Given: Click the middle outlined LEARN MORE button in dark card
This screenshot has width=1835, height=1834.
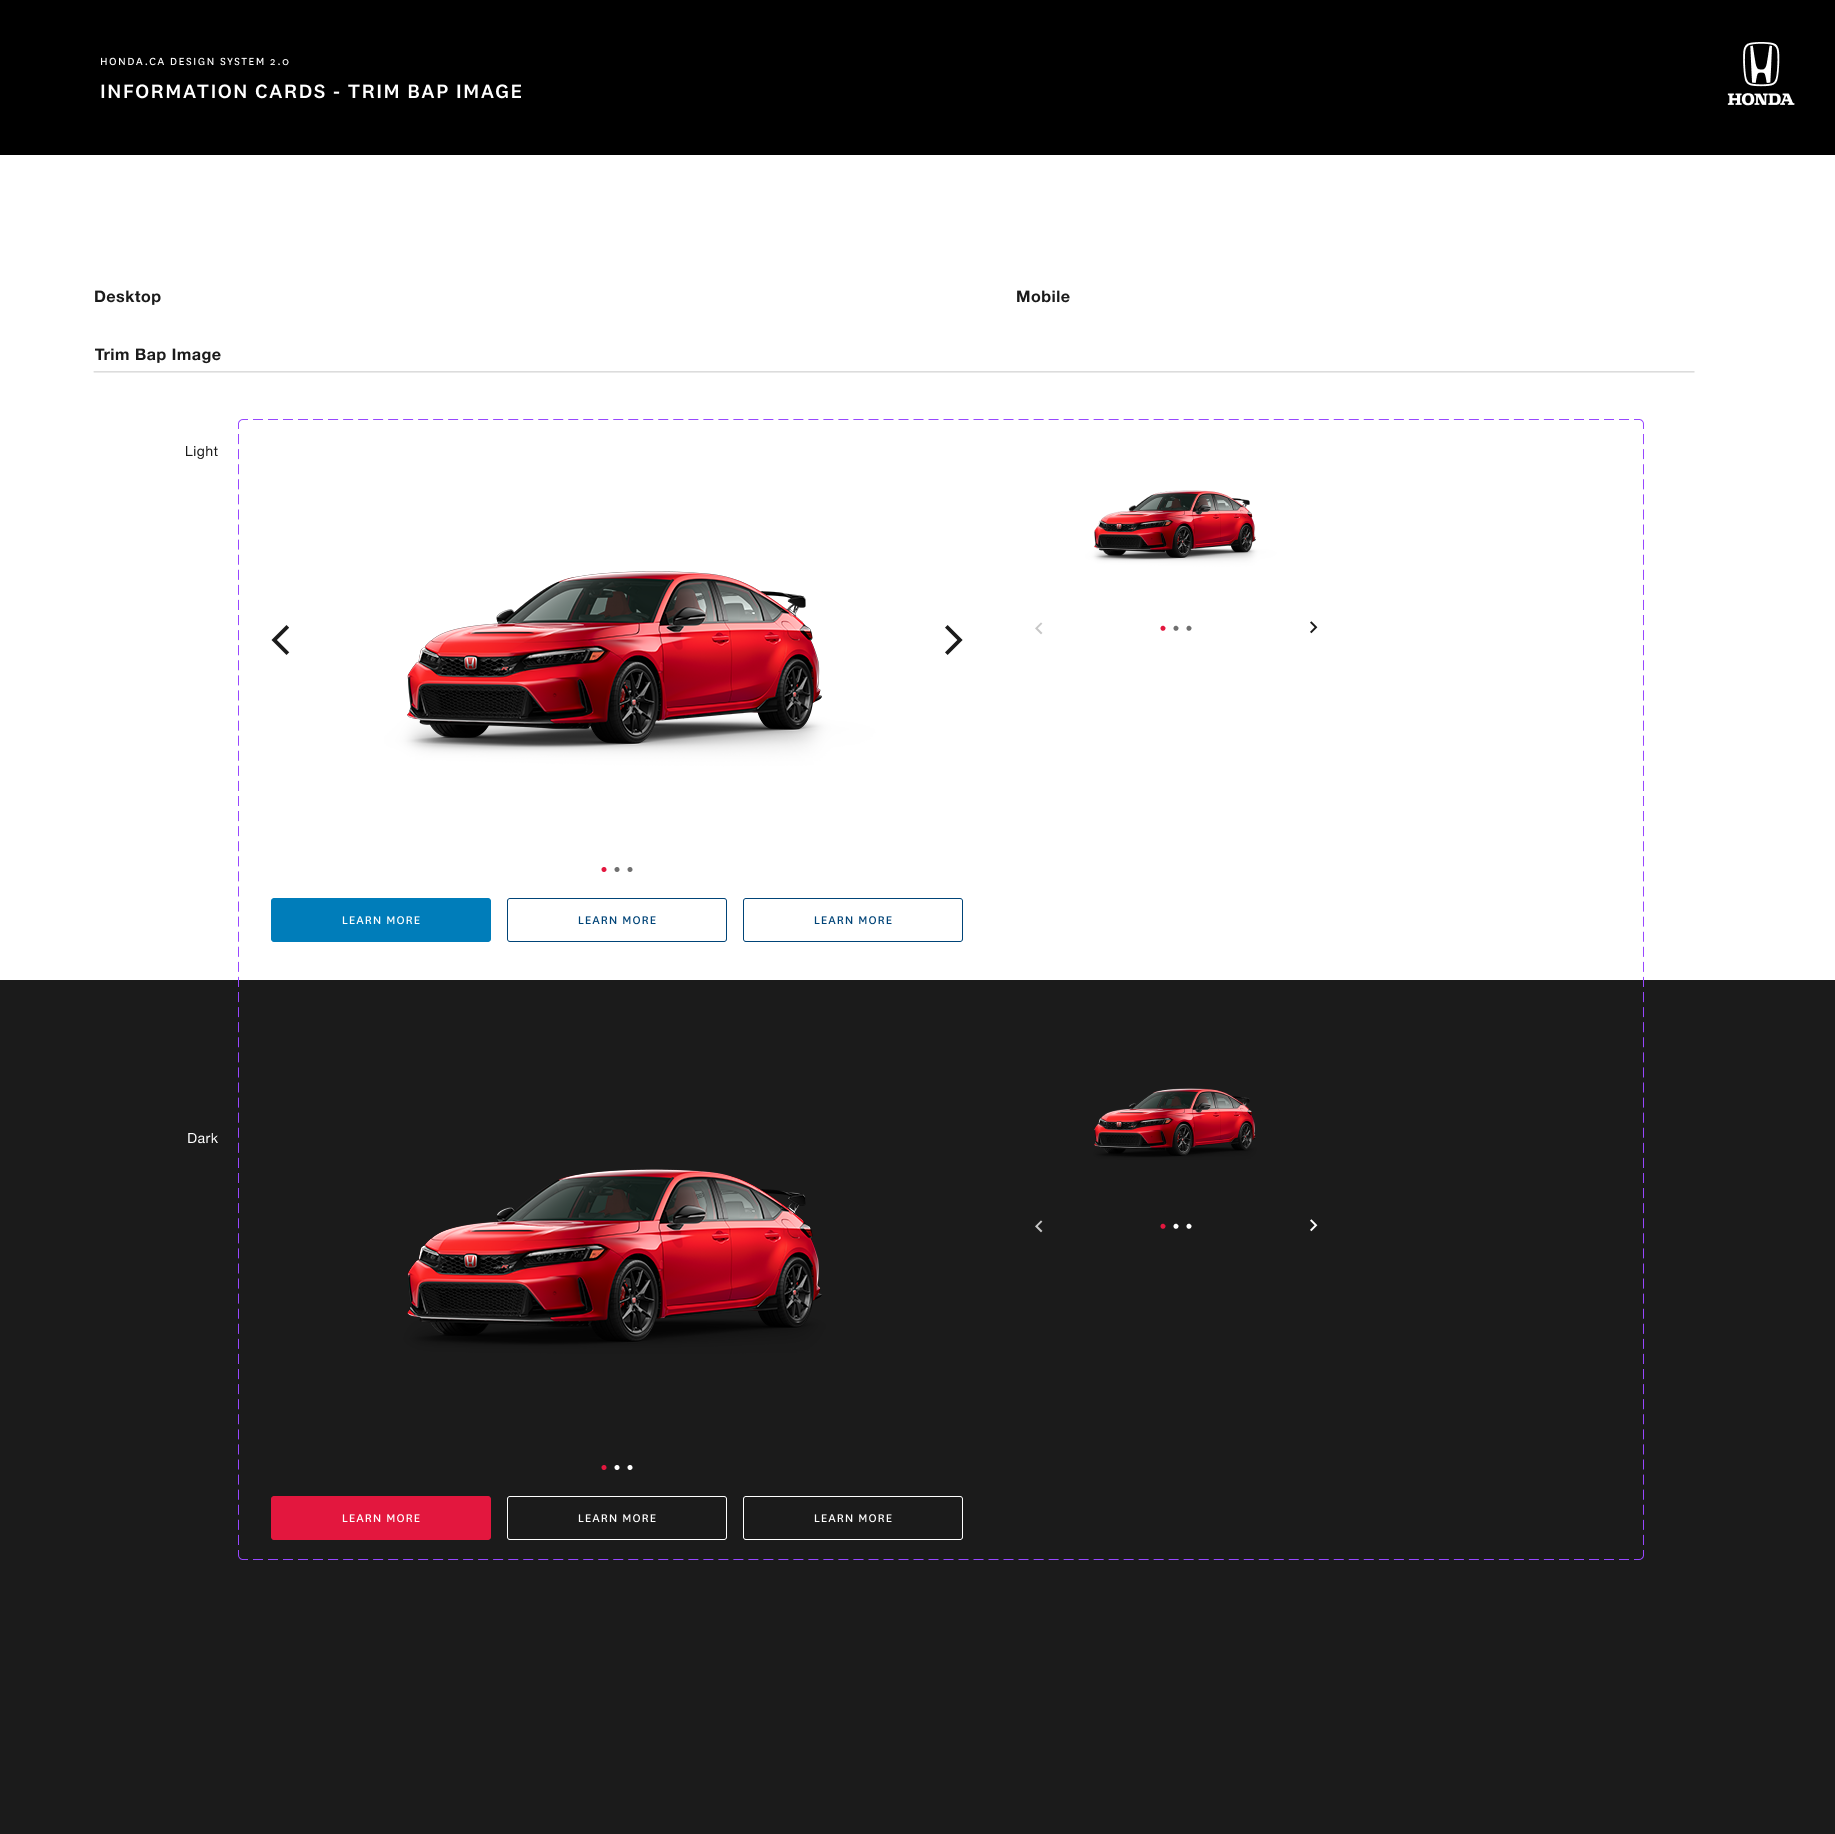Looking at the screenshot, I should pos(617,1518).
